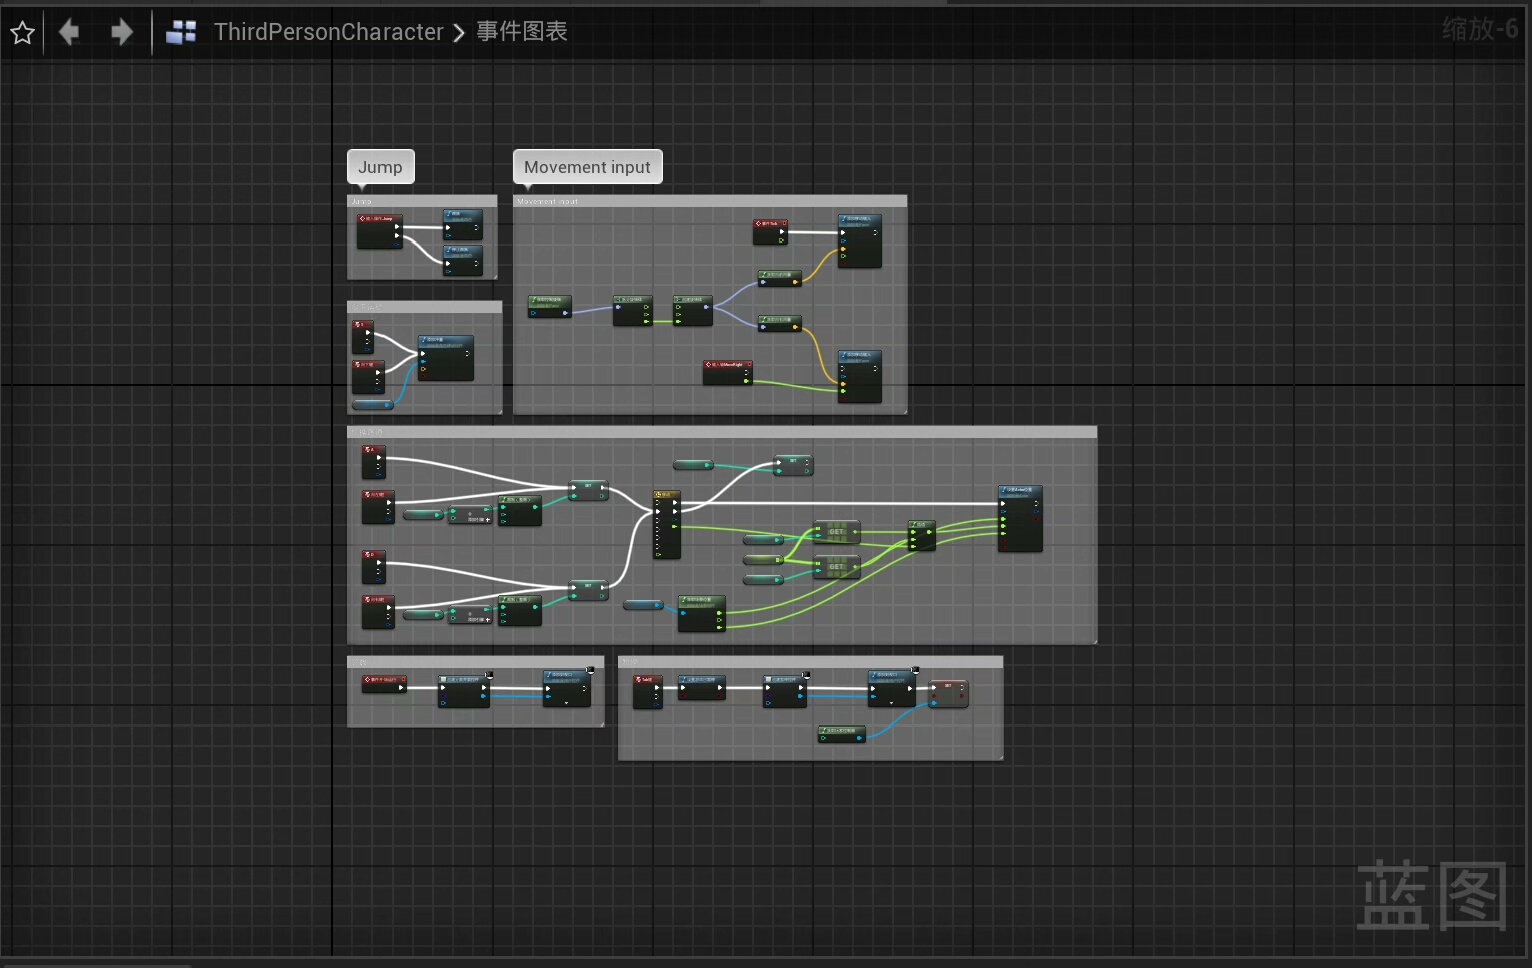Click the resize handle of Movement input comment
Screen dimensions: 1532x968
pyautogui.click(x=904, y=411)
